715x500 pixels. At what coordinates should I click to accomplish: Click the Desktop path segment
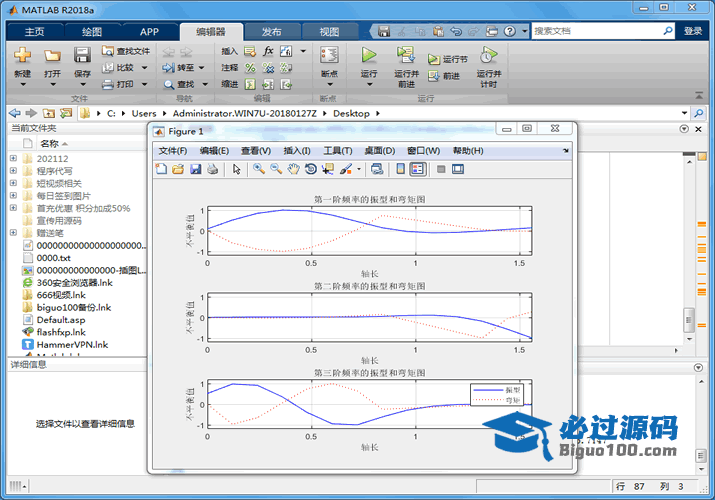(351, 113)
